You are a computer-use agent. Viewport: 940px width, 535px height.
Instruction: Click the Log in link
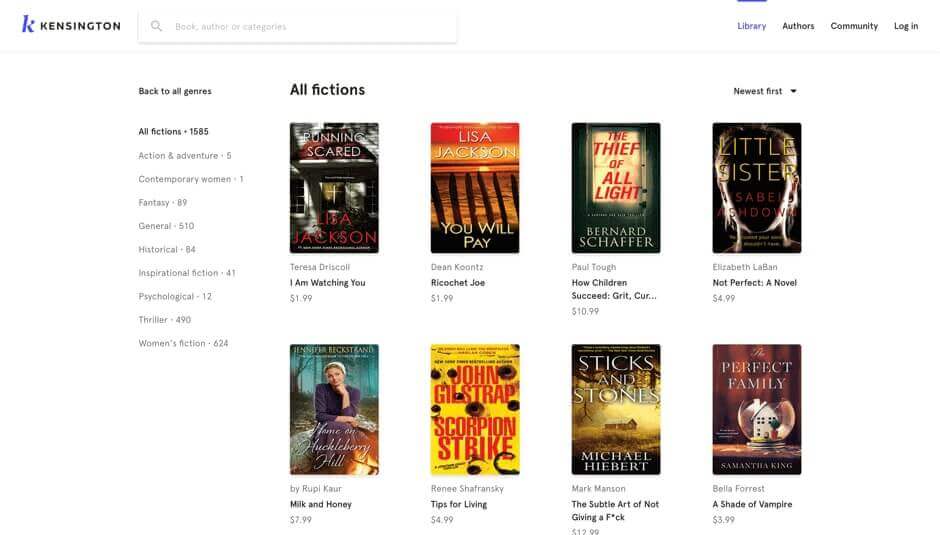tap(905, 26)
